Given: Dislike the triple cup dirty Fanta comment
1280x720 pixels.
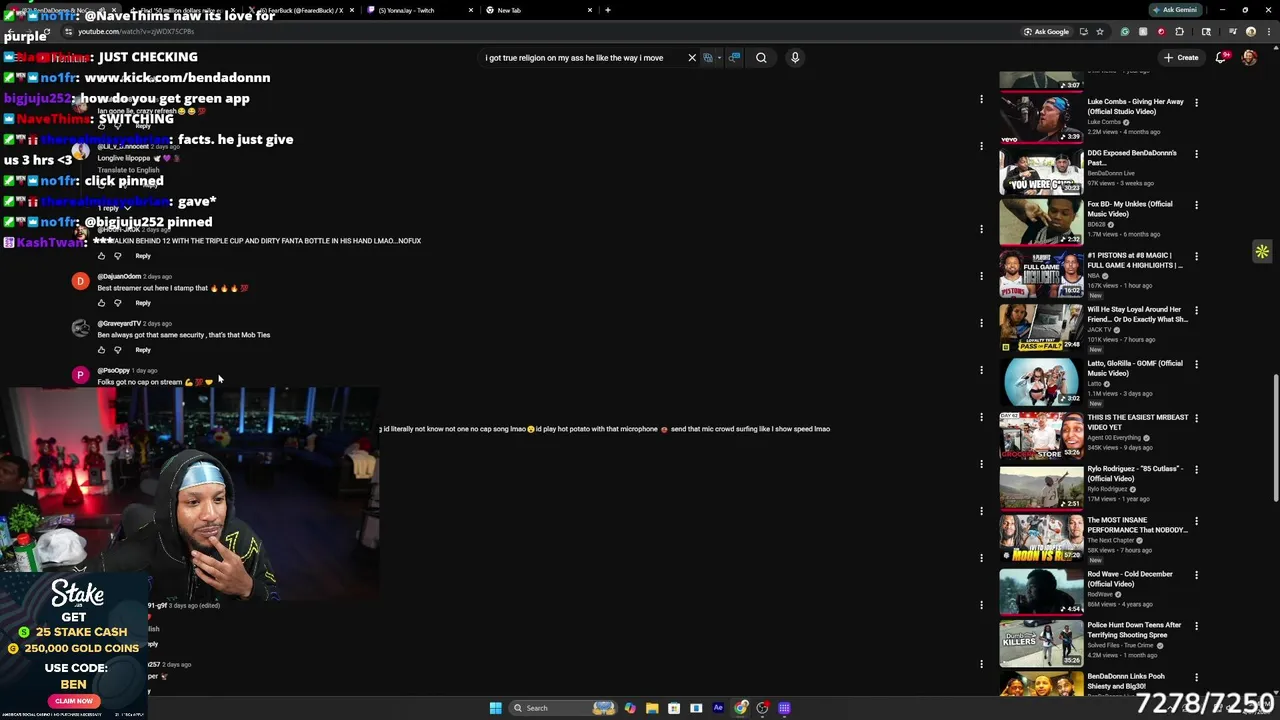Looking at the screenshot, I should click(x=118, y=256).
